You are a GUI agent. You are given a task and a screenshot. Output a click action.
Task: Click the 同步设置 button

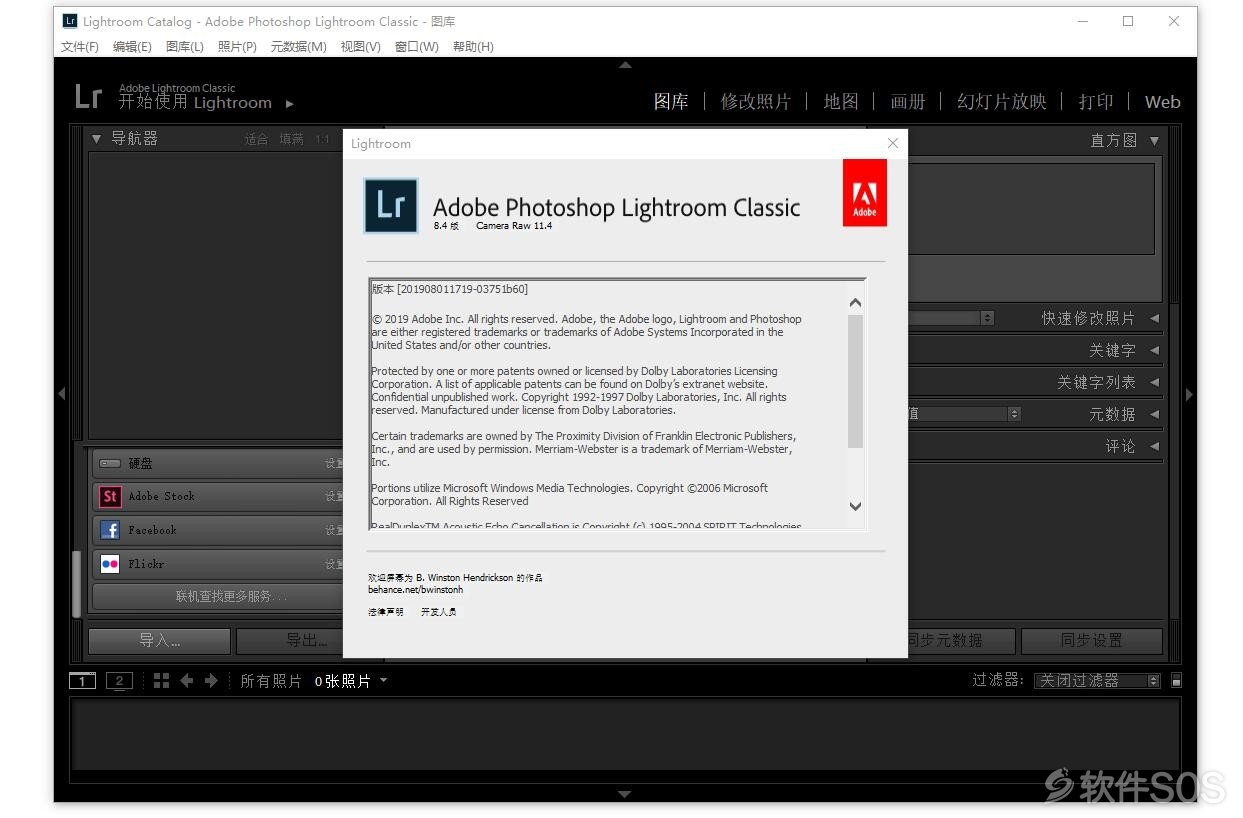click(1092, 640)
